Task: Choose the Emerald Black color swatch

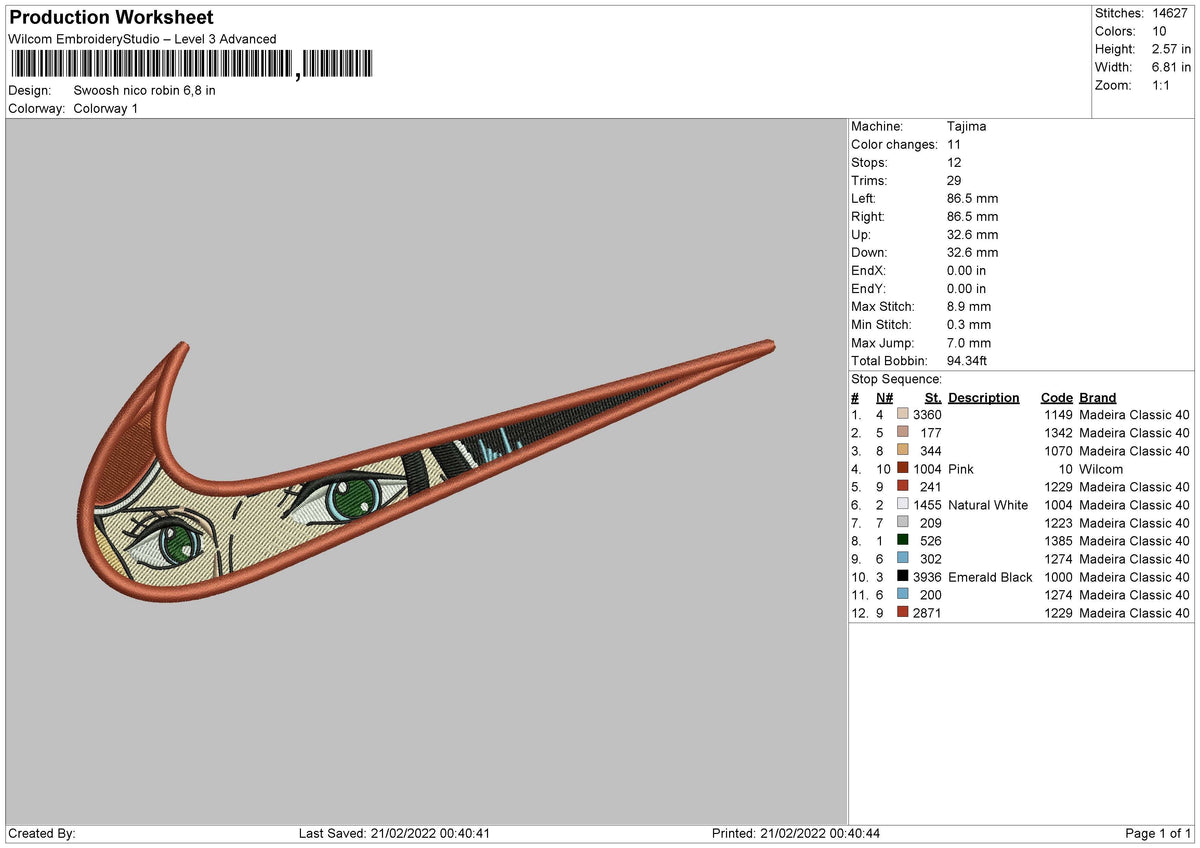Action: (x=903, y=577)
